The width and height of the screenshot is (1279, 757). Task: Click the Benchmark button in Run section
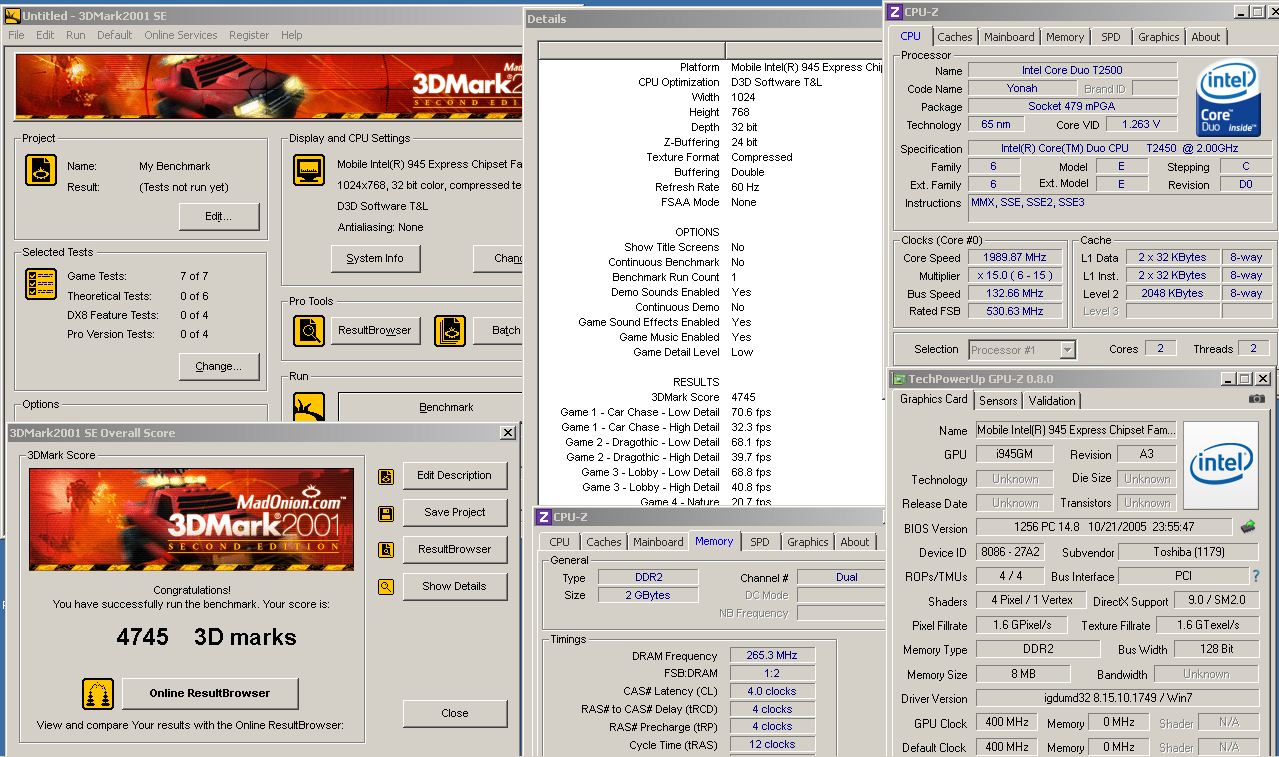[446, 407]
